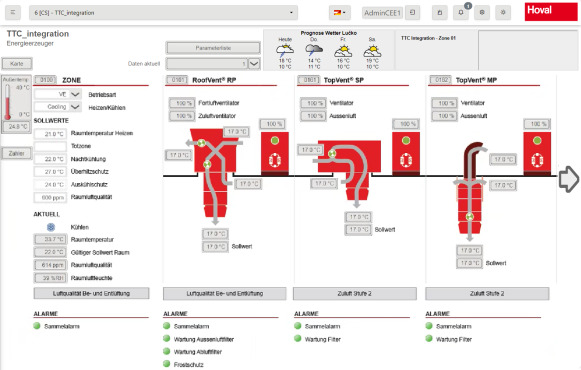Open the Daten aktuell dropdown arrow

(254, 64)
